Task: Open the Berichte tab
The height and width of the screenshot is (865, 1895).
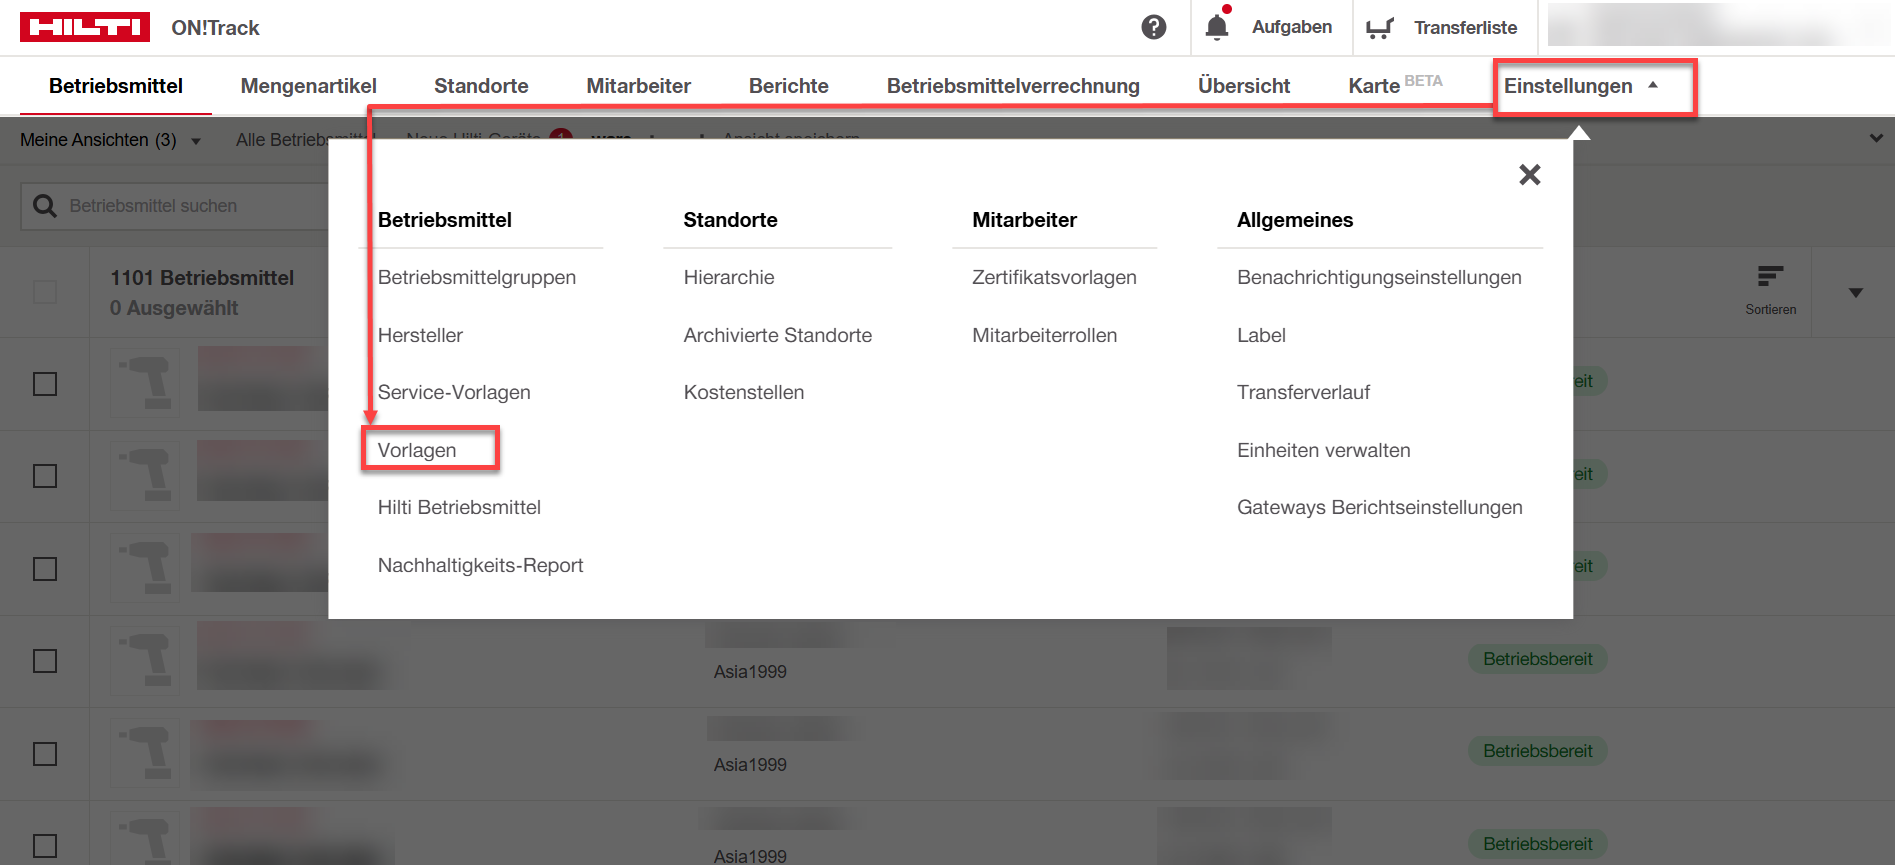Action: [x=788, y=86]
